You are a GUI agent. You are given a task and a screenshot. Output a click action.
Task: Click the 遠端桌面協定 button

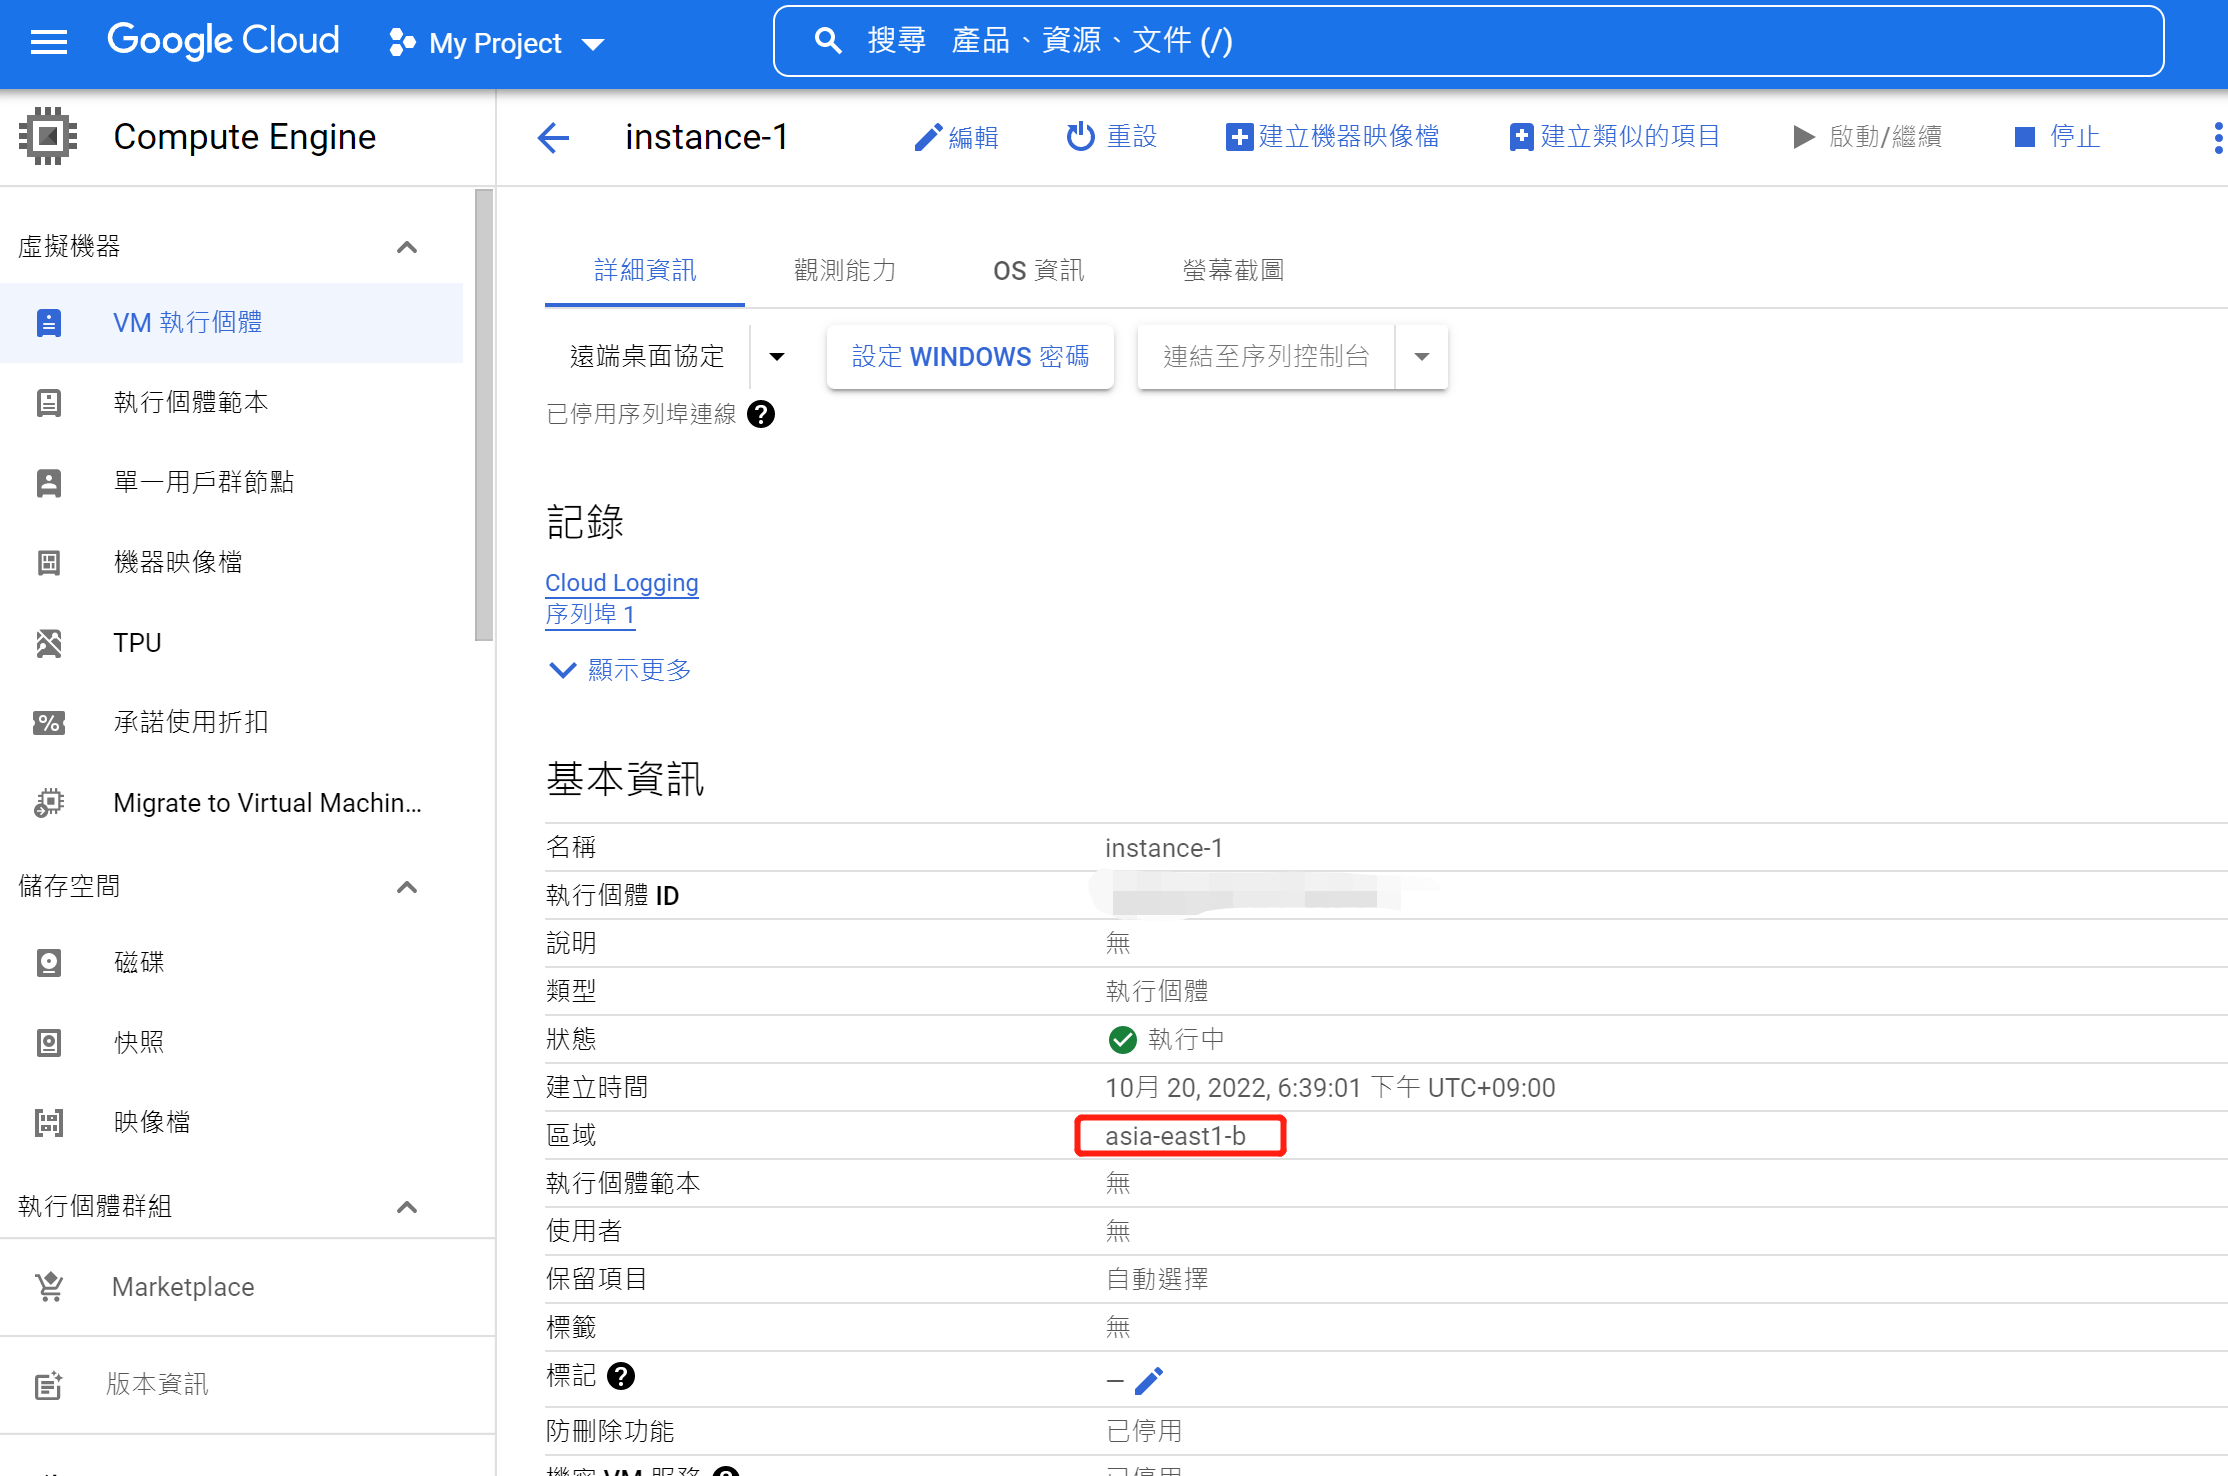(647, 357)
